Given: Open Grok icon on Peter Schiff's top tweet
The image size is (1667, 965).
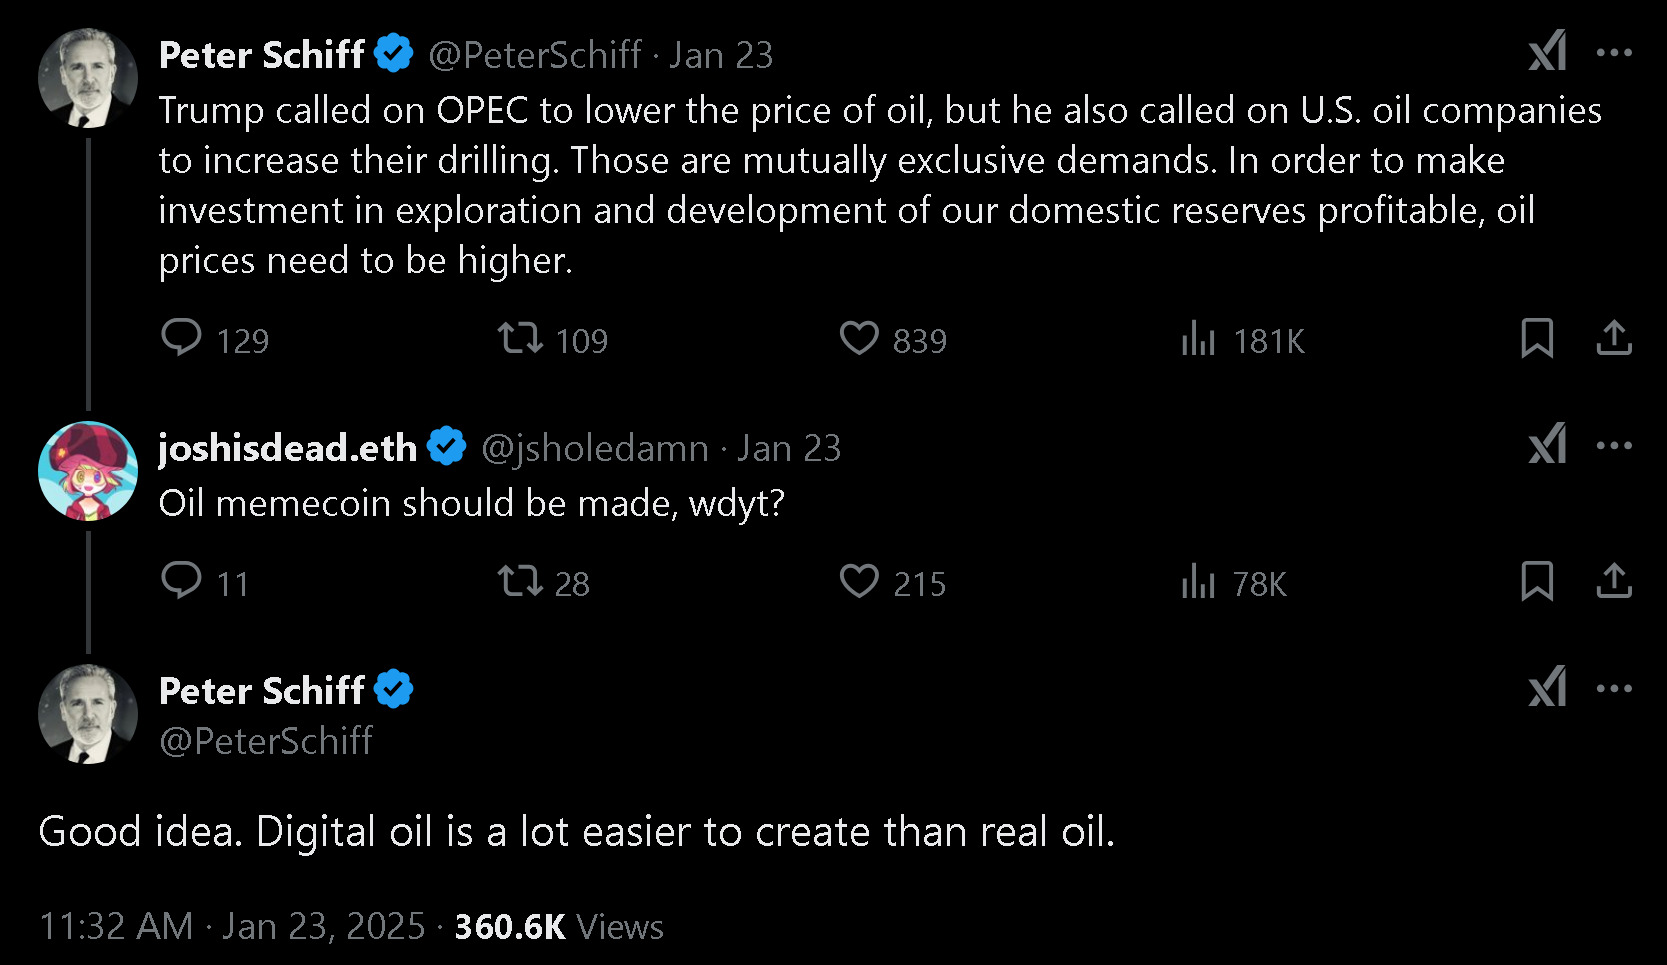Looking at the screenshot, I should pyautogui.click(x=1547, y=51).
